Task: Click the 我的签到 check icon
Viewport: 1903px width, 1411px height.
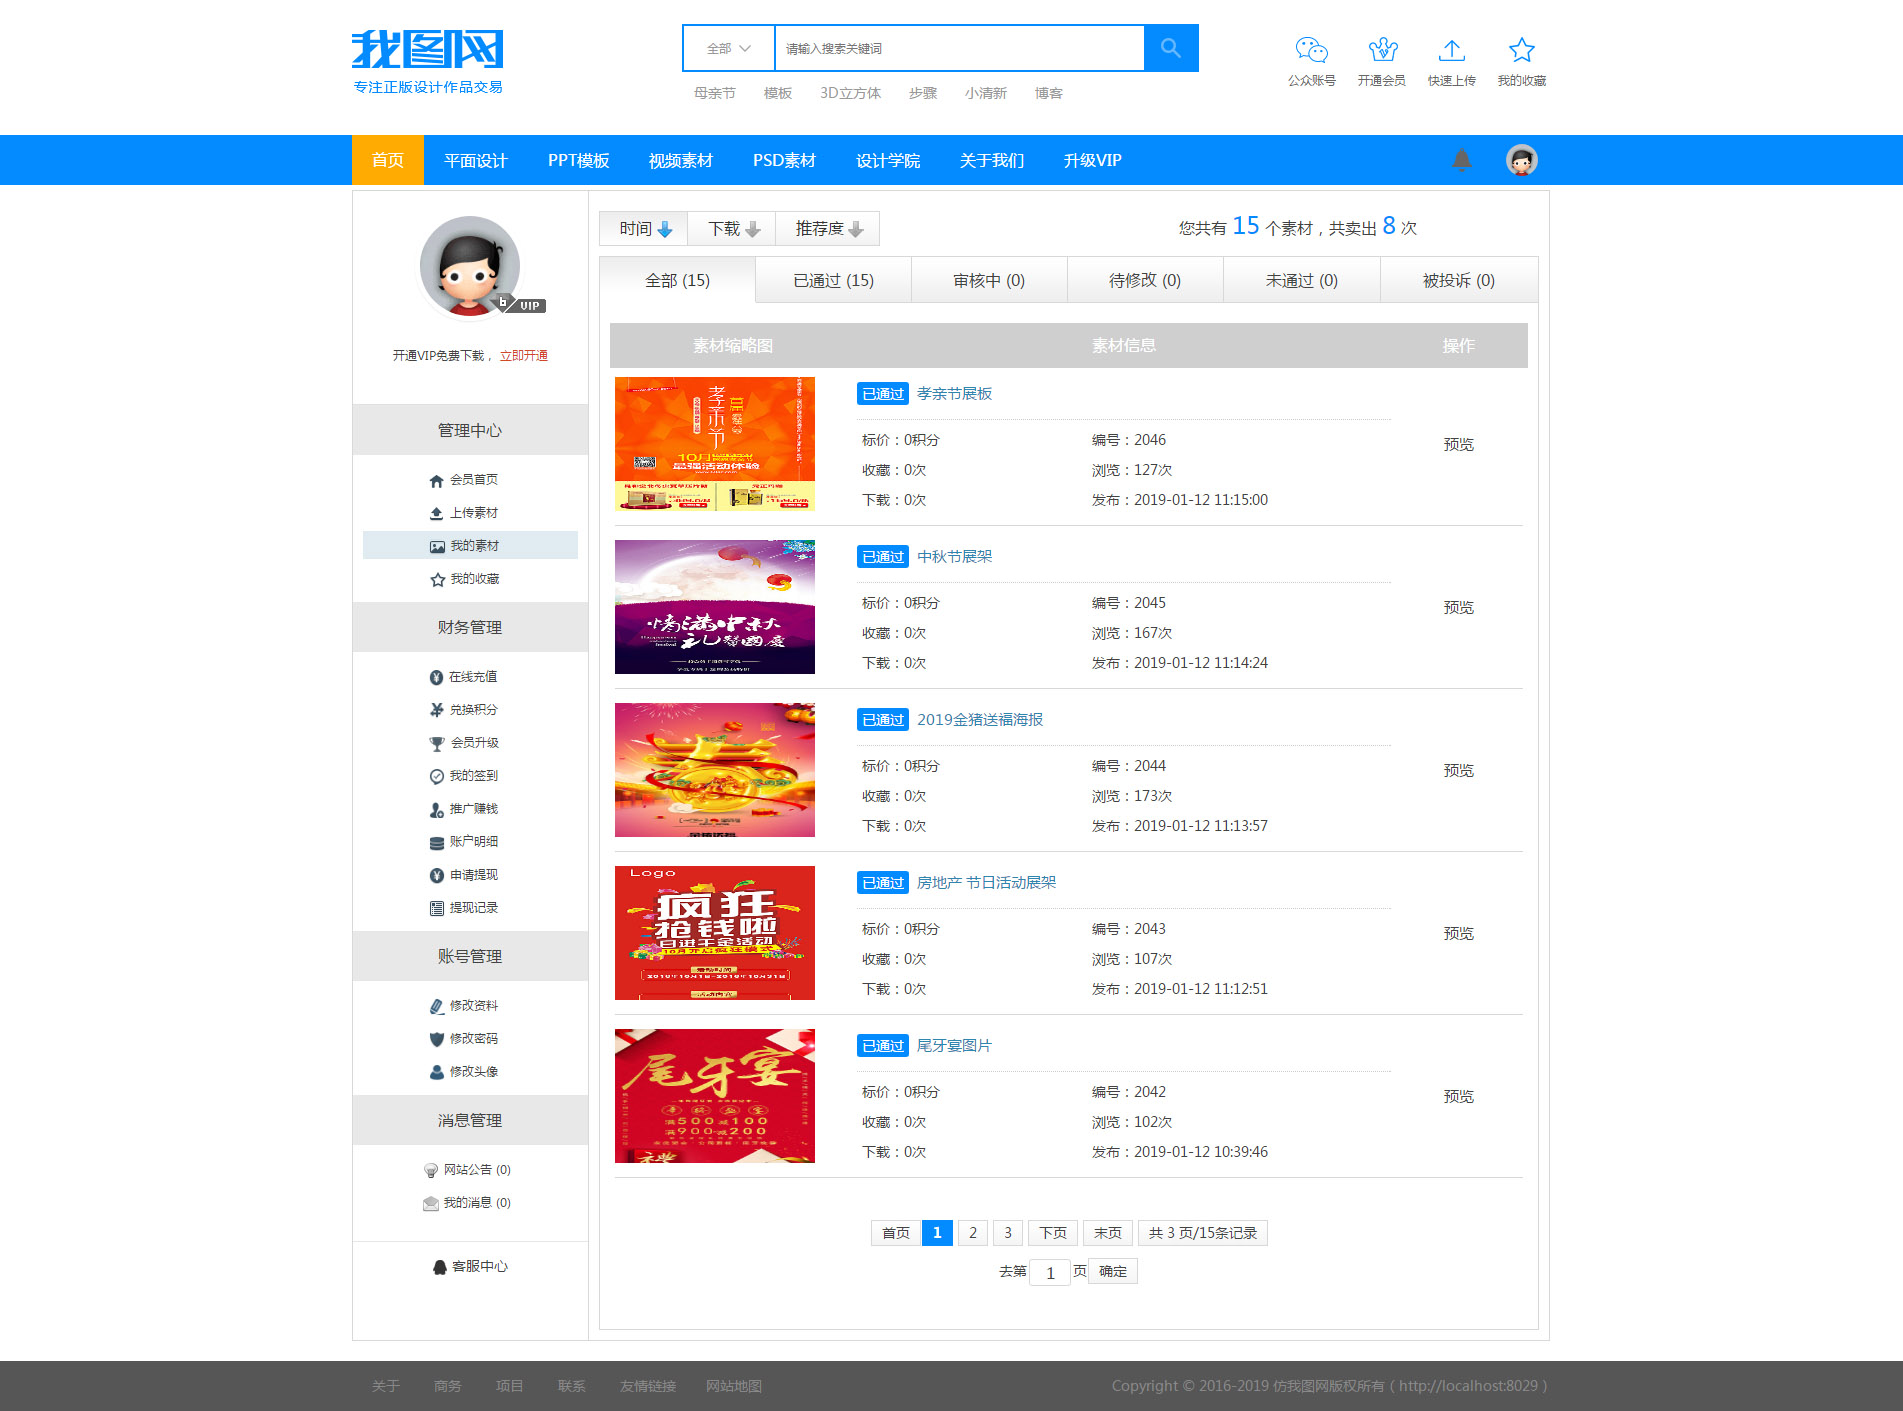Action: point(436,776)
